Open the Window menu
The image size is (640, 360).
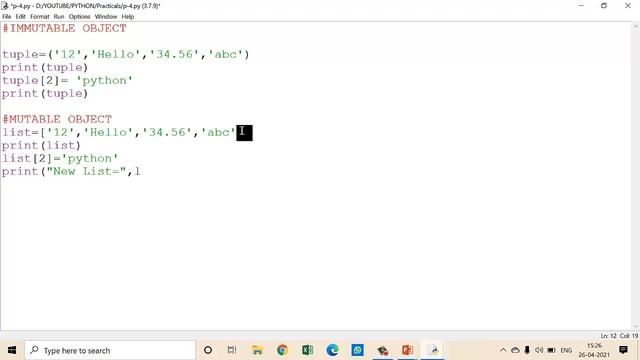click(x=106, y=17)
